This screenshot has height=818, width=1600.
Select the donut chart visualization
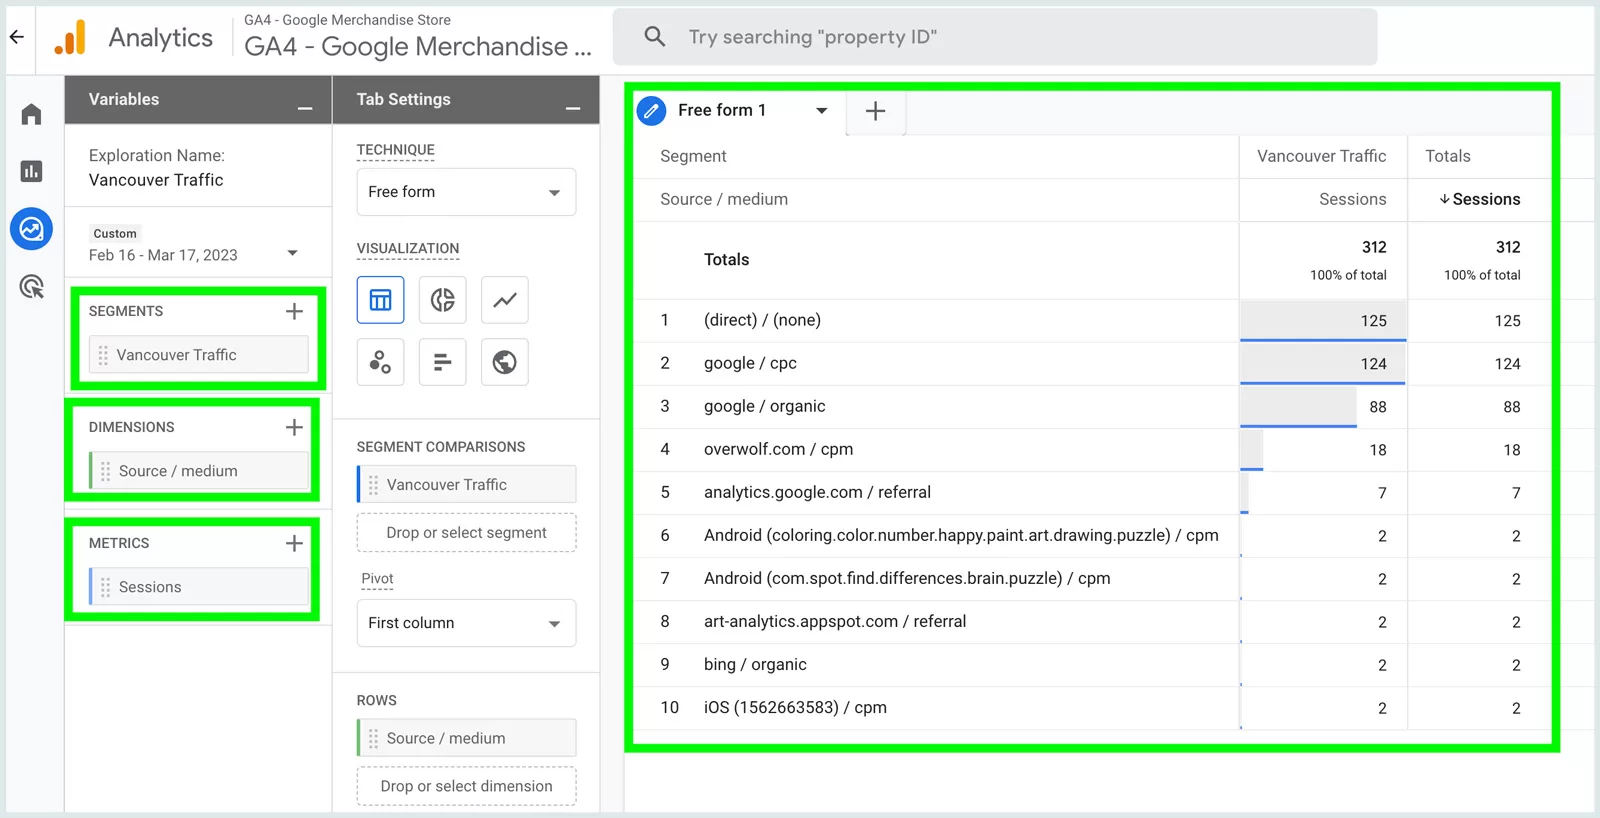(x=443, y=300)
